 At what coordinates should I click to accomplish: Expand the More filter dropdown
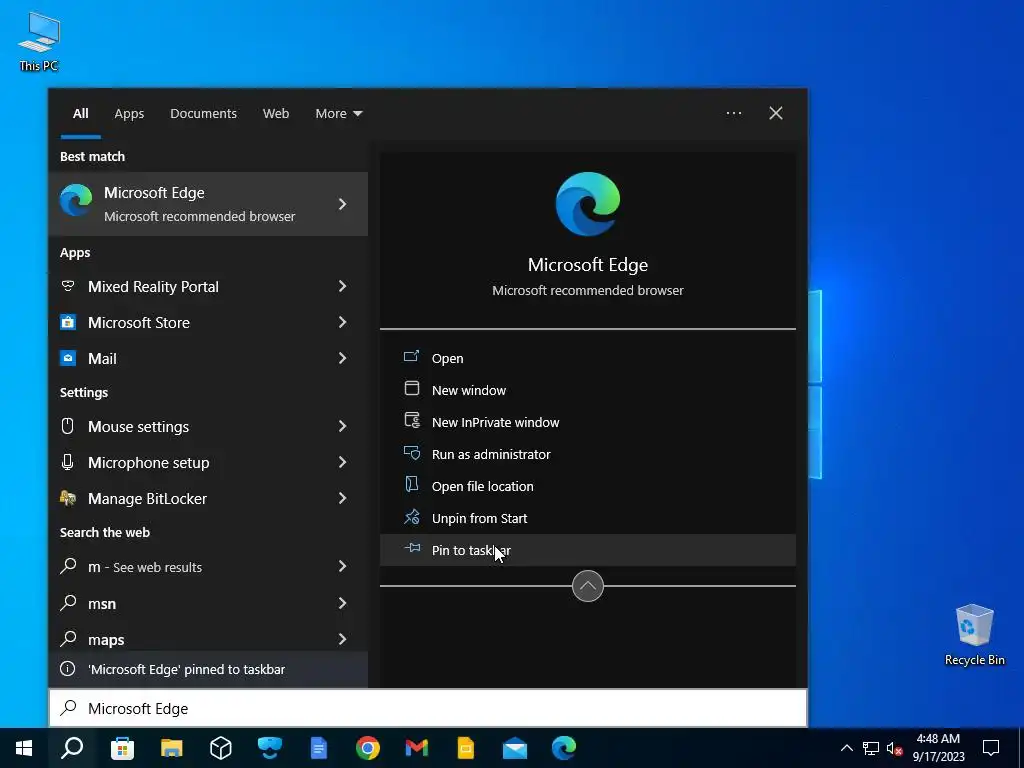click(338, 114)
